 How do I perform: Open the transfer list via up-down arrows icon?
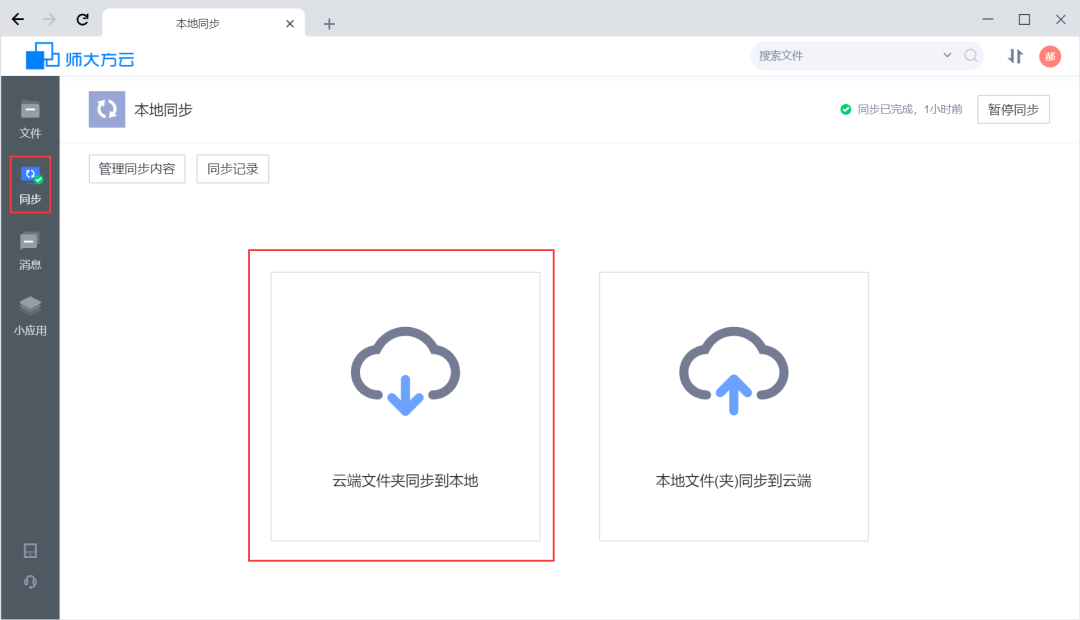tap(1014, 56)
